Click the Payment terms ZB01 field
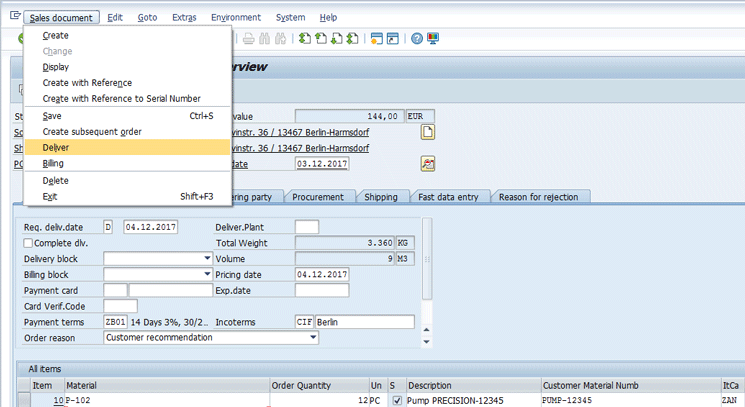745x407 pixels. click(115, 322)
